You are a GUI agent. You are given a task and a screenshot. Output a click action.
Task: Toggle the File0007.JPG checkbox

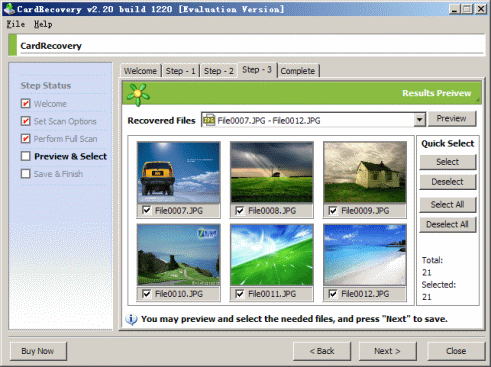146,210
